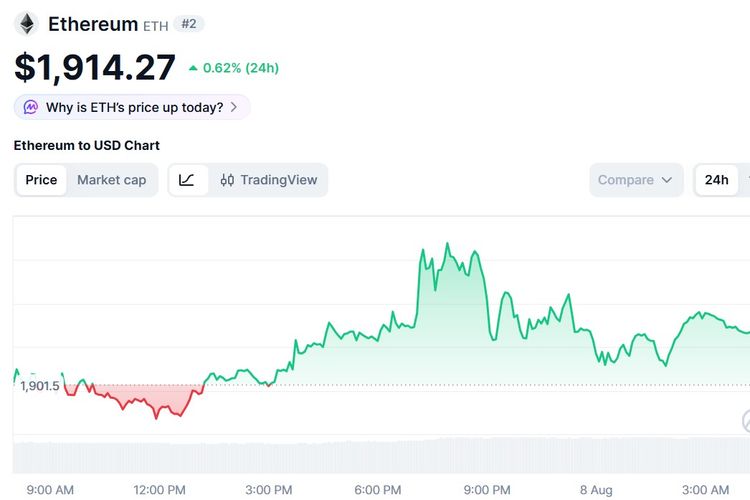This screenshot has height=500, width=750.
Task: Click the 12:00 PM axis label
Action: [159, 490]
